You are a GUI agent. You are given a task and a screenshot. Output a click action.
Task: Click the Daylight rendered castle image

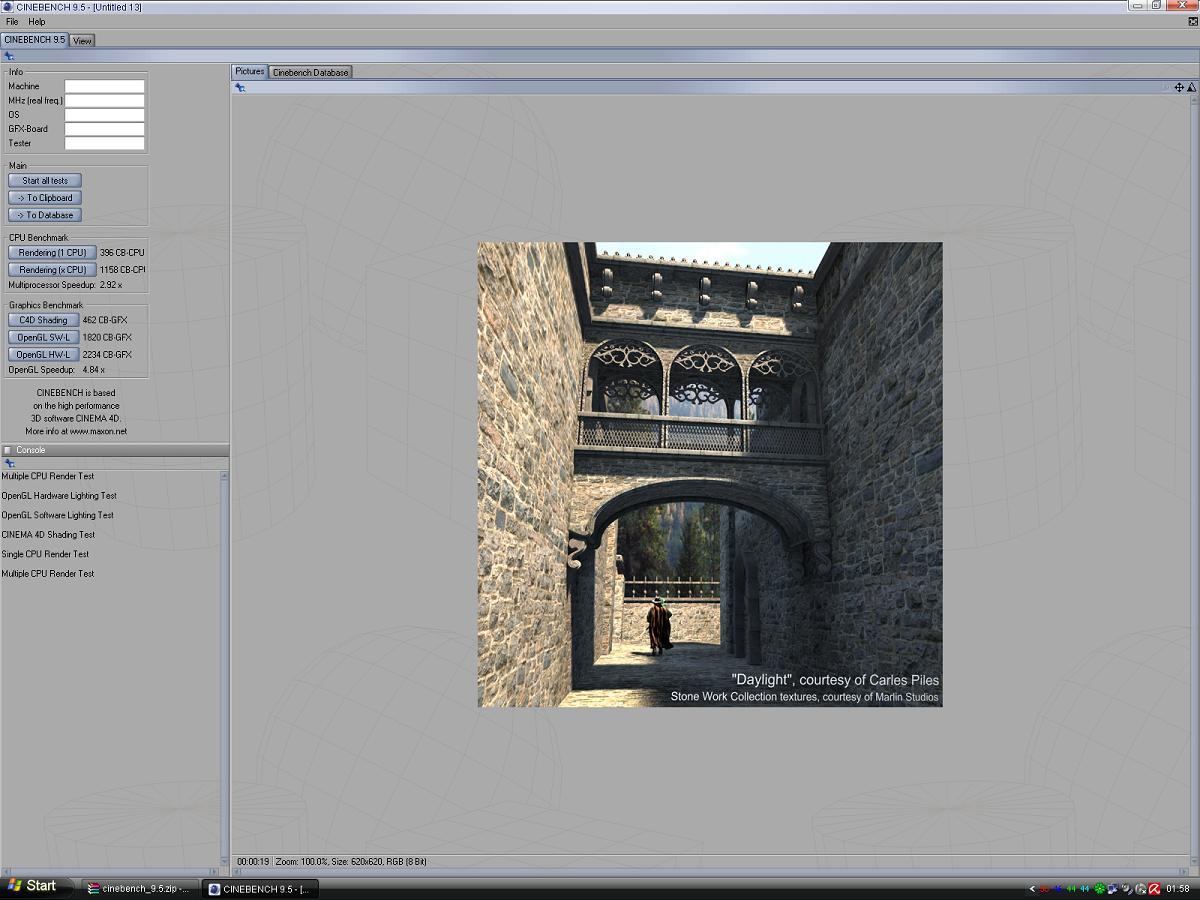tap(710, 474)
